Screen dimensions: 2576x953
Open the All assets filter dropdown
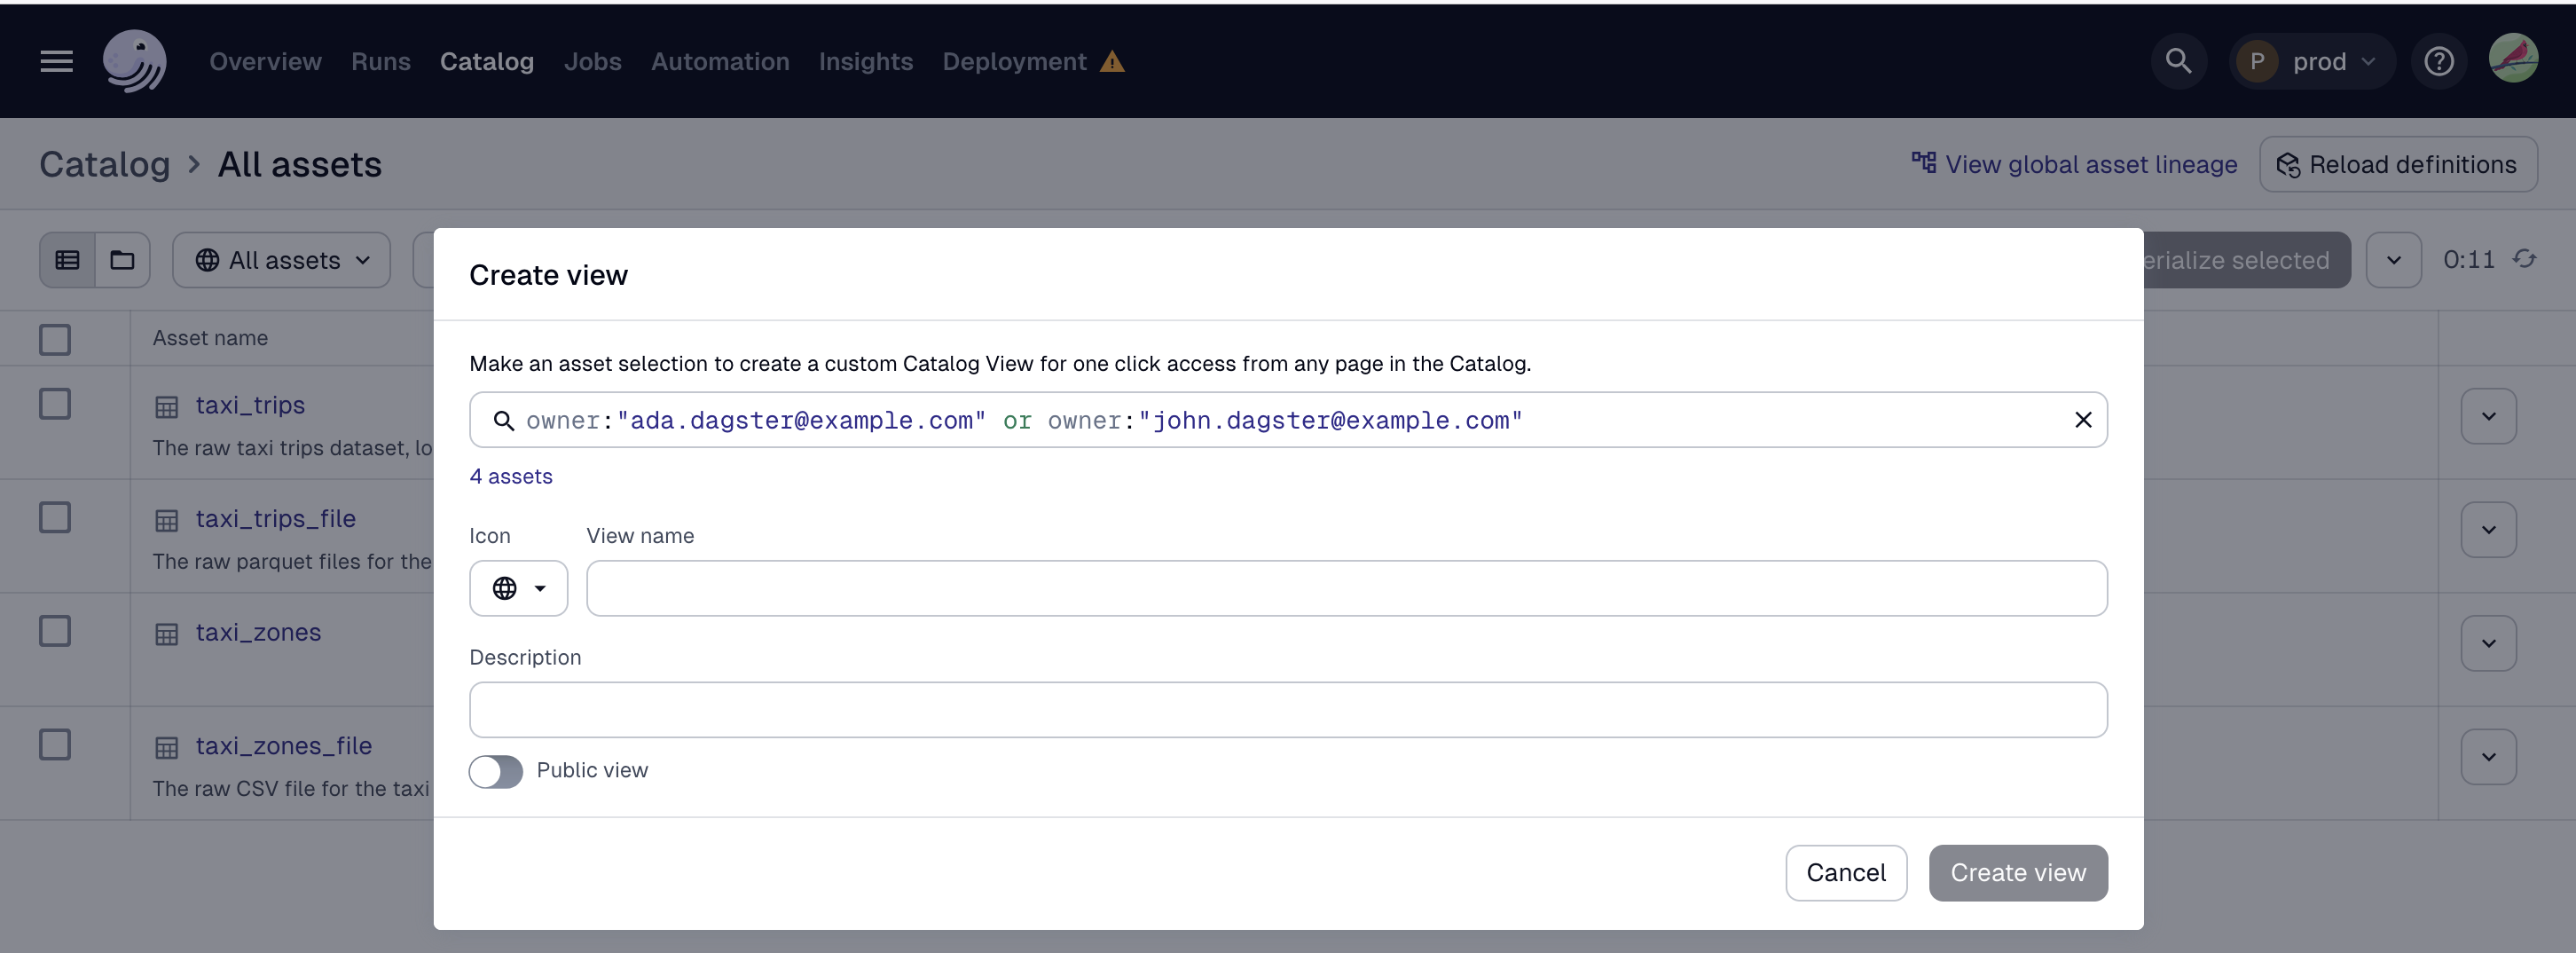click(281, 260)
